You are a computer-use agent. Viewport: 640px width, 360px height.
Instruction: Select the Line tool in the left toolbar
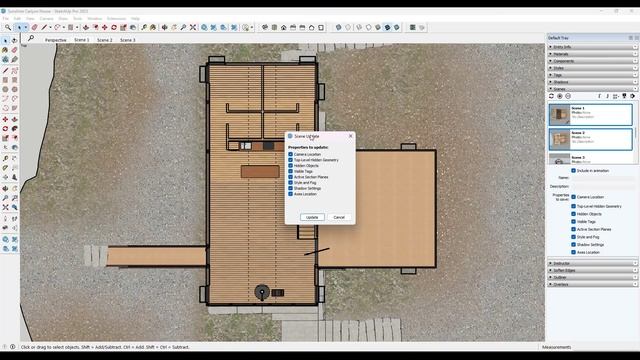tap(5, 71)
